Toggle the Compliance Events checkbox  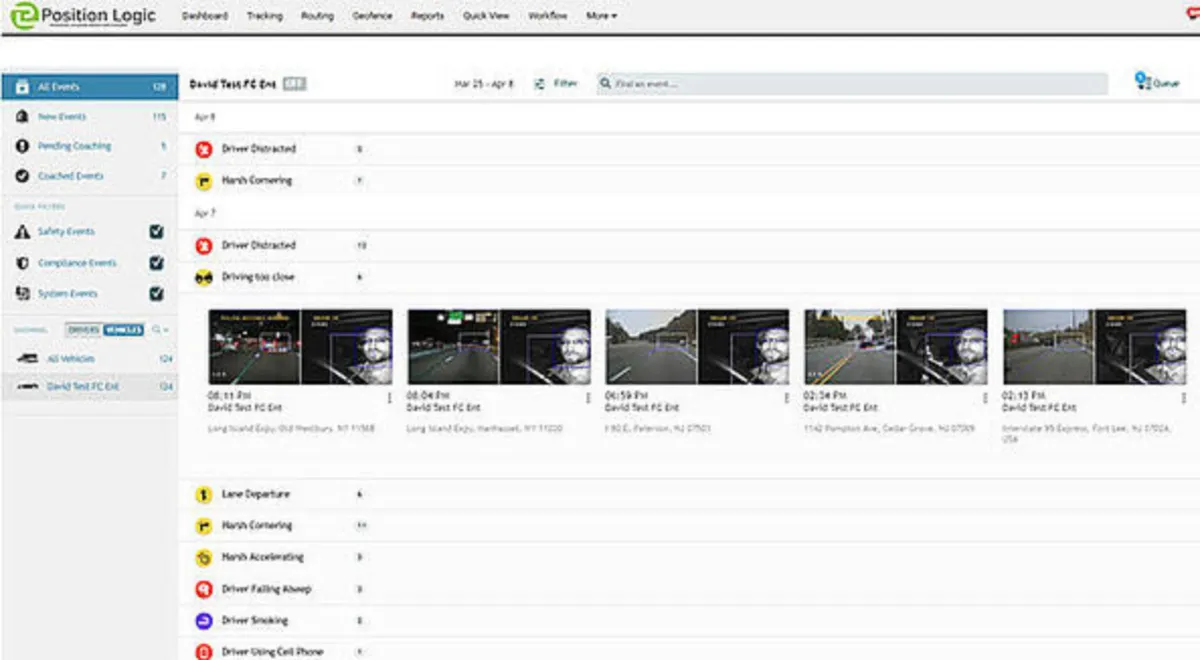point(156,263)
